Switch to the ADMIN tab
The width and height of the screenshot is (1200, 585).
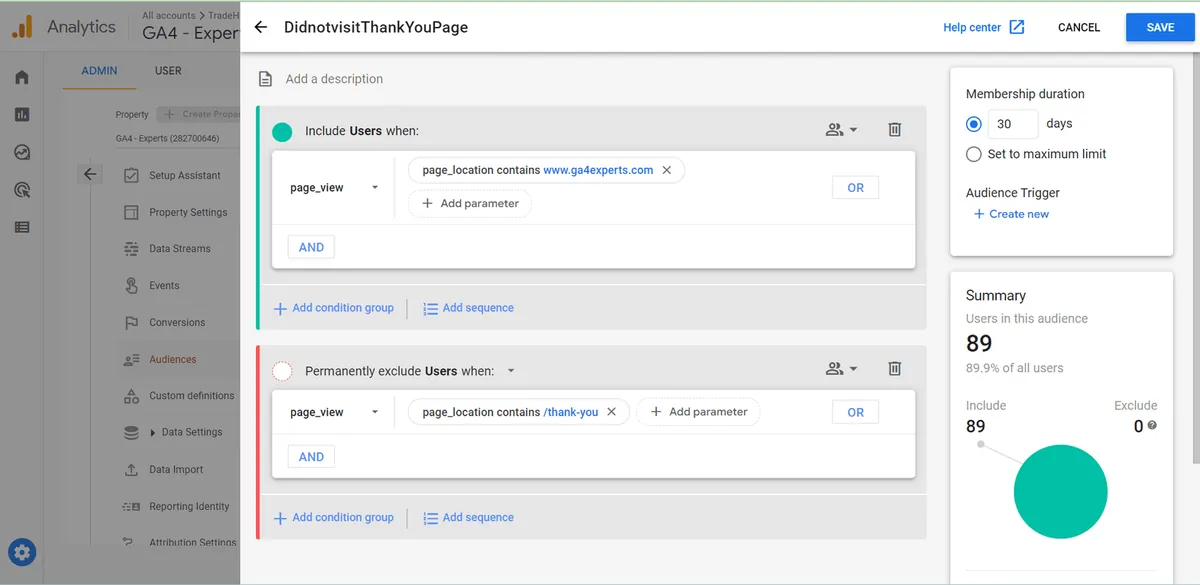click(x=99, y=71)
